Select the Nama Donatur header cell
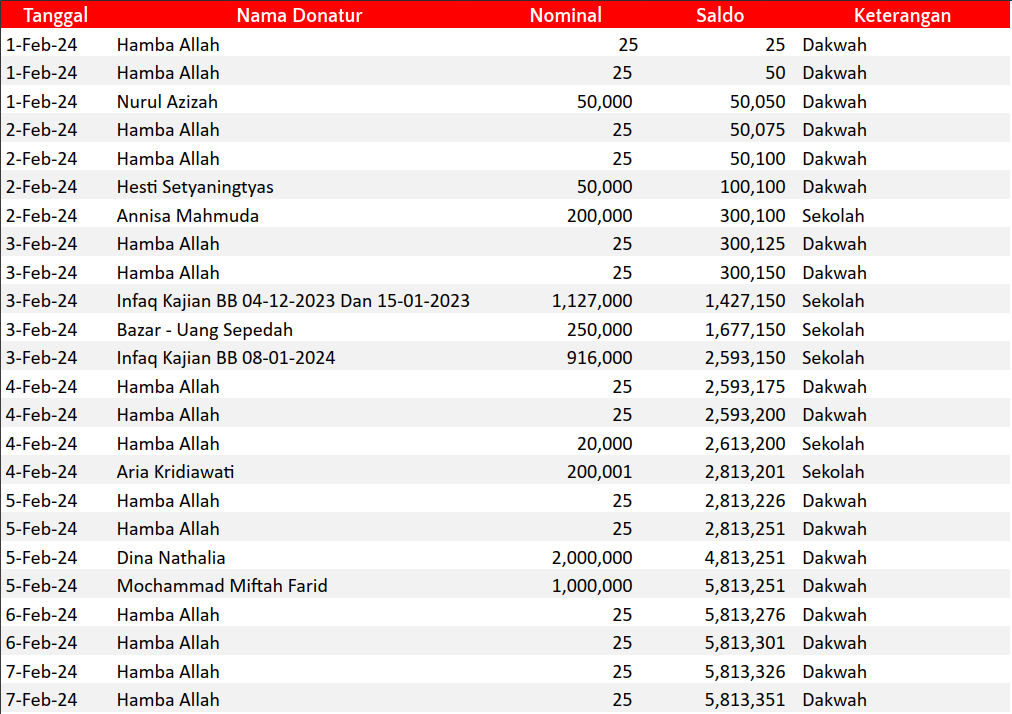 299,15
